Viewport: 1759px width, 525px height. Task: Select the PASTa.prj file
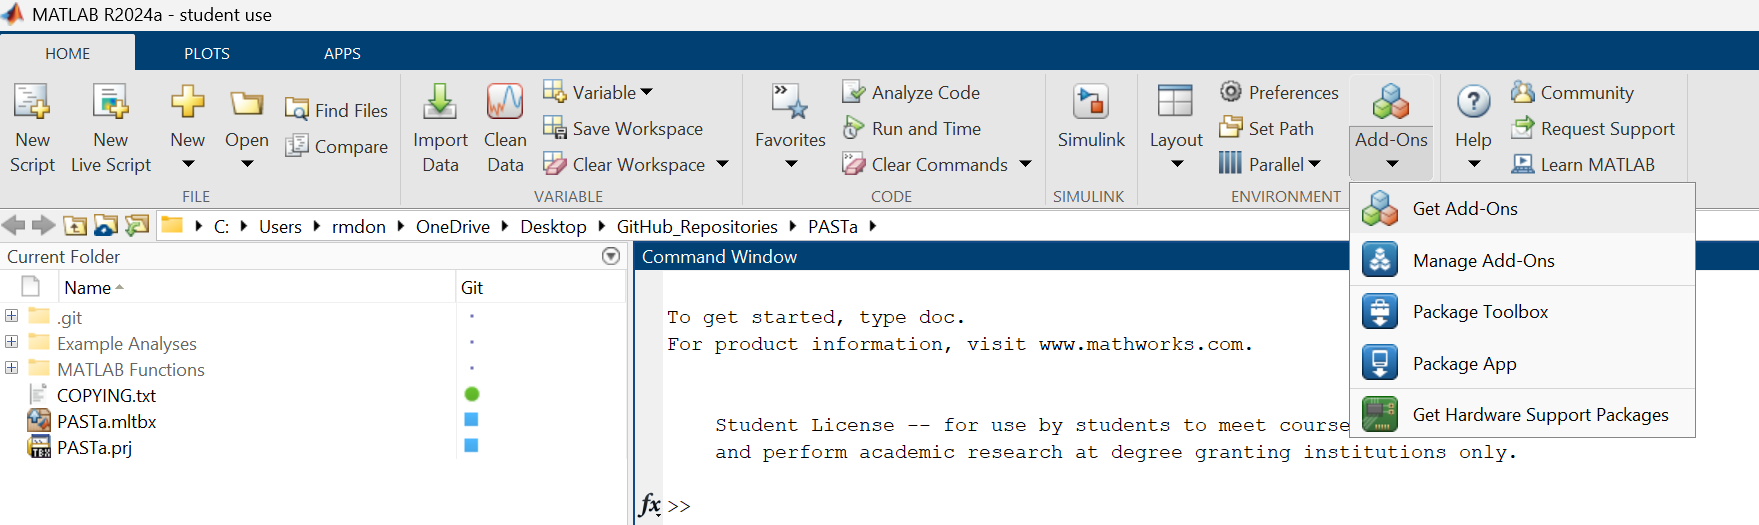point(94,447)
